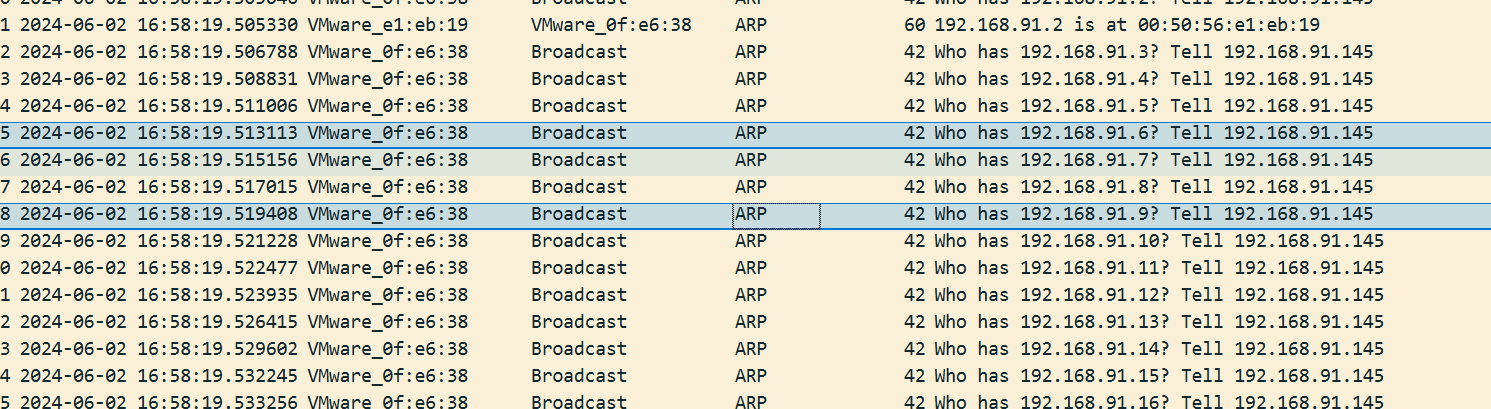The image size is (1491, 409).
Task: Select packet 'Who has 192.168.91.11? Tell 192.168.91.145'
Action: pos(745,268)
